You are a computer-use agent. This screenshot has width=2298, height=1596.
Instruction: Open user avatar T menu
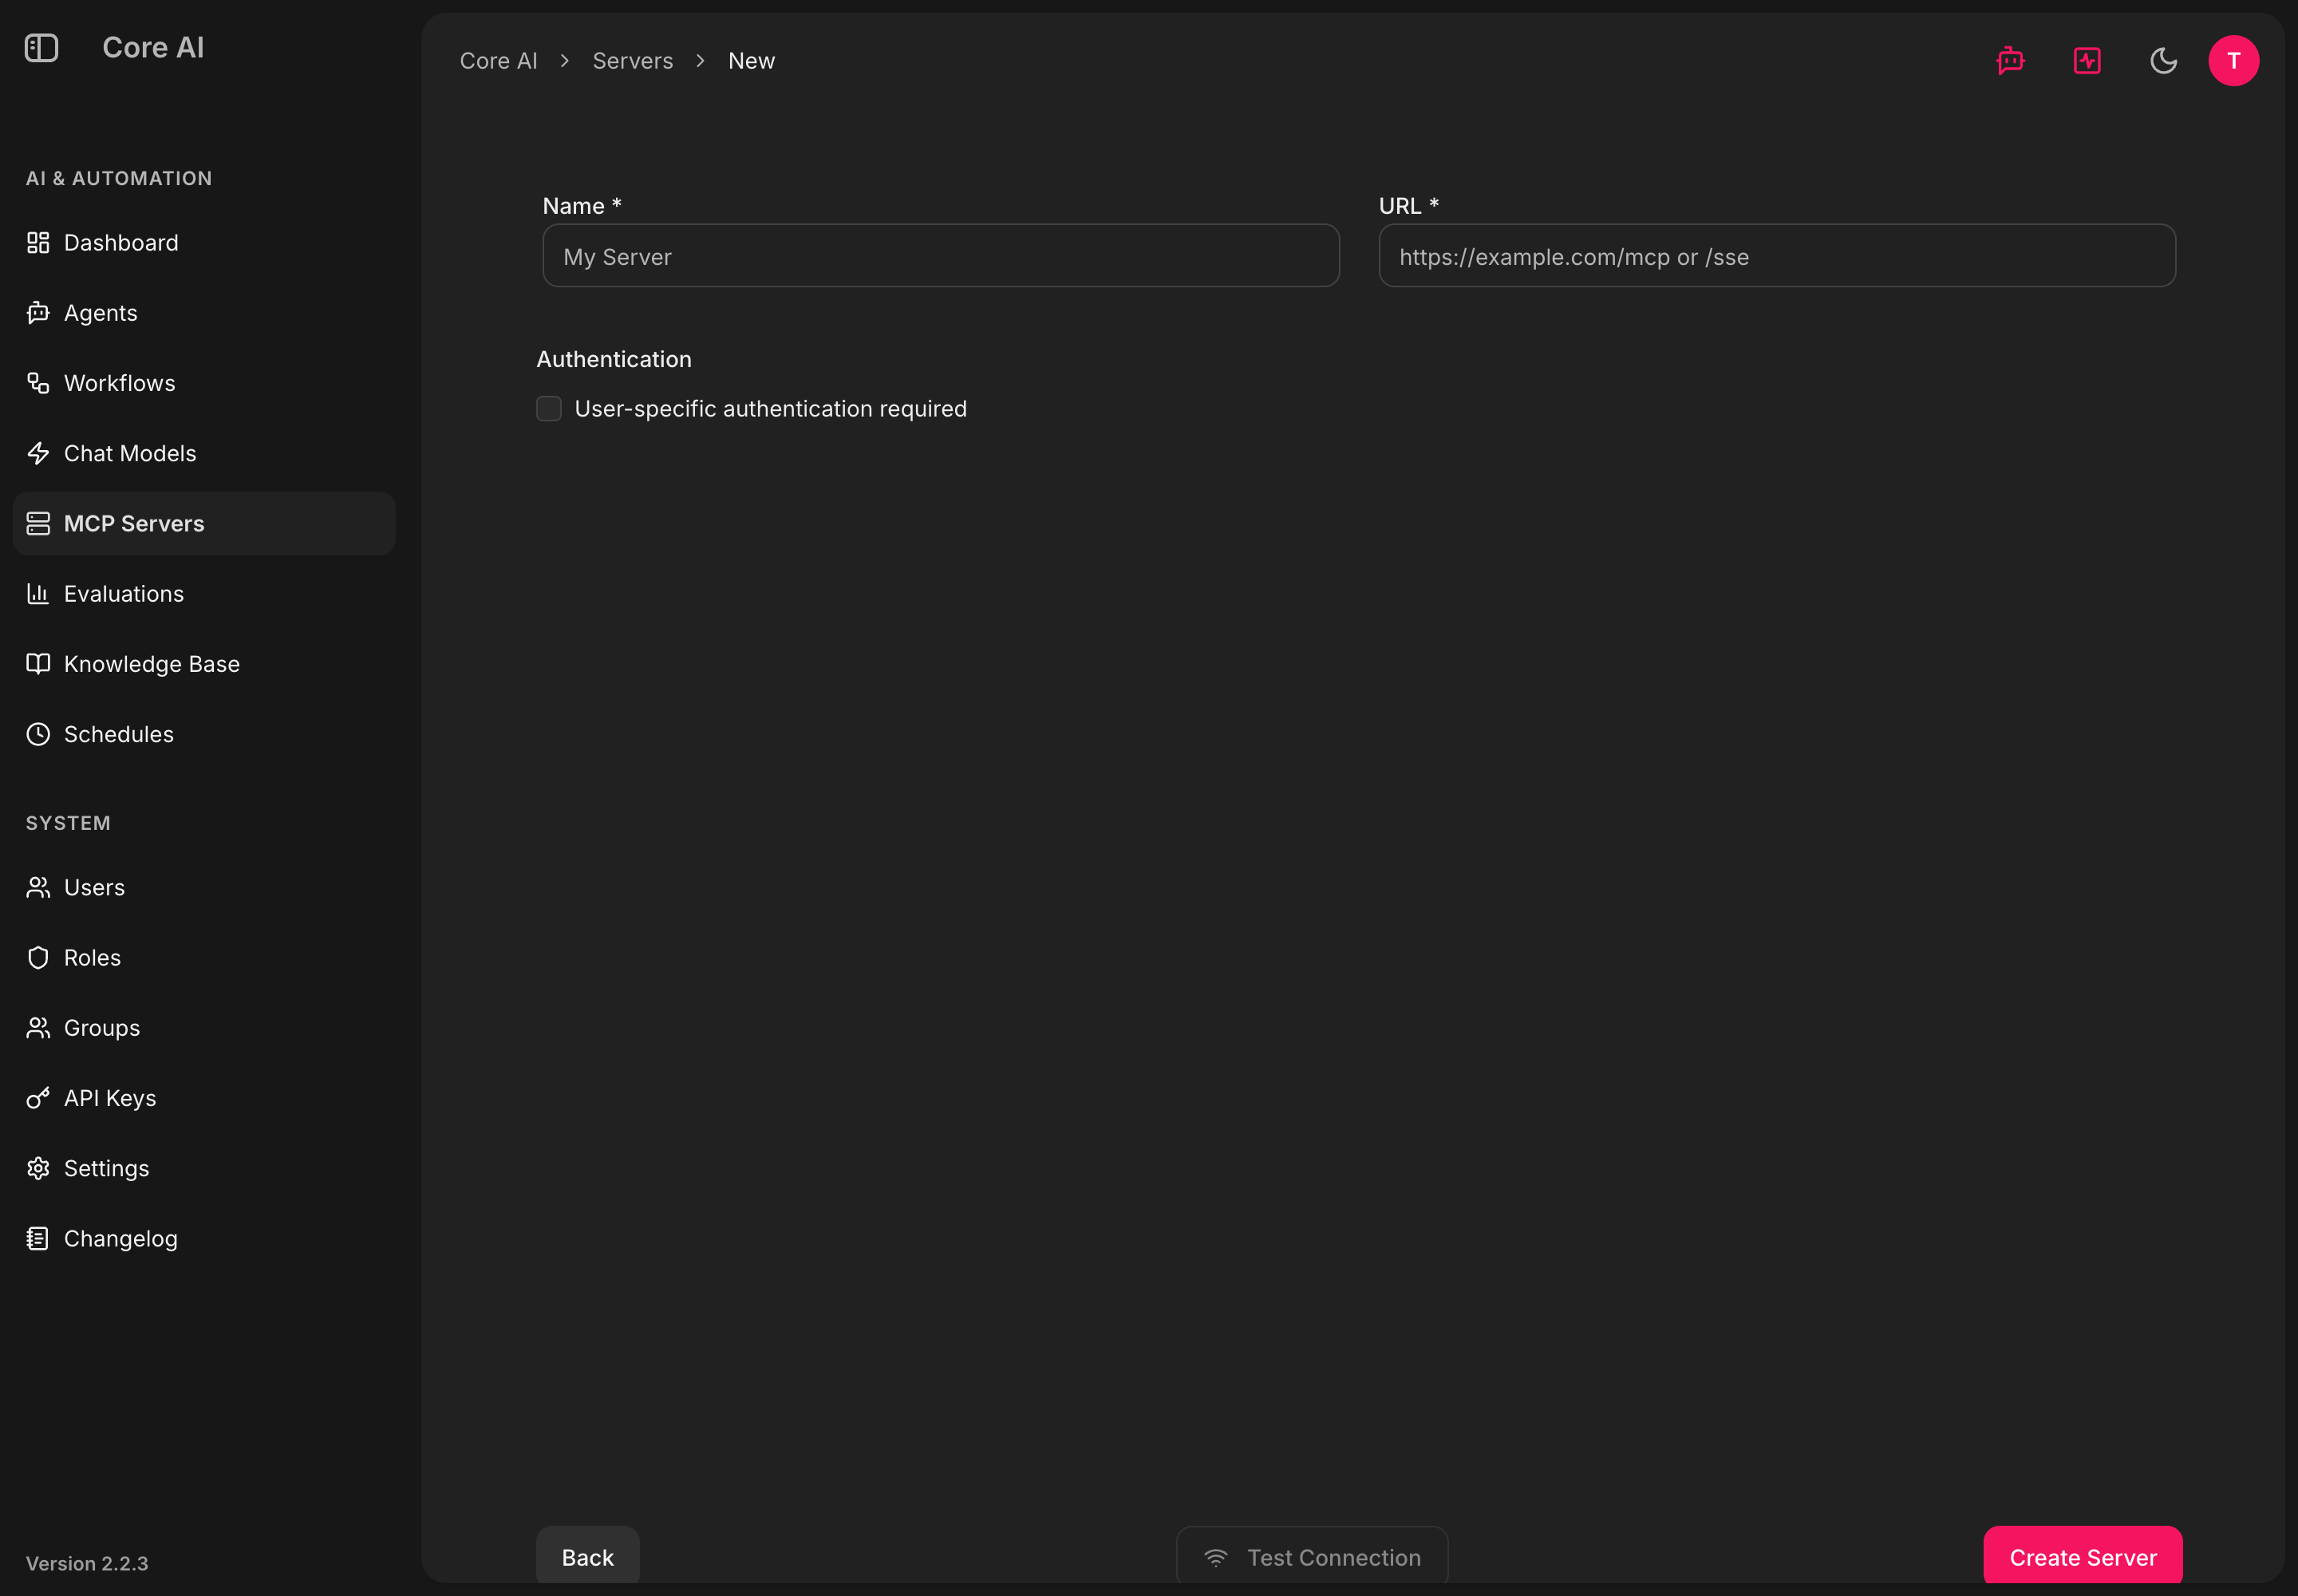click(2233, 61)
